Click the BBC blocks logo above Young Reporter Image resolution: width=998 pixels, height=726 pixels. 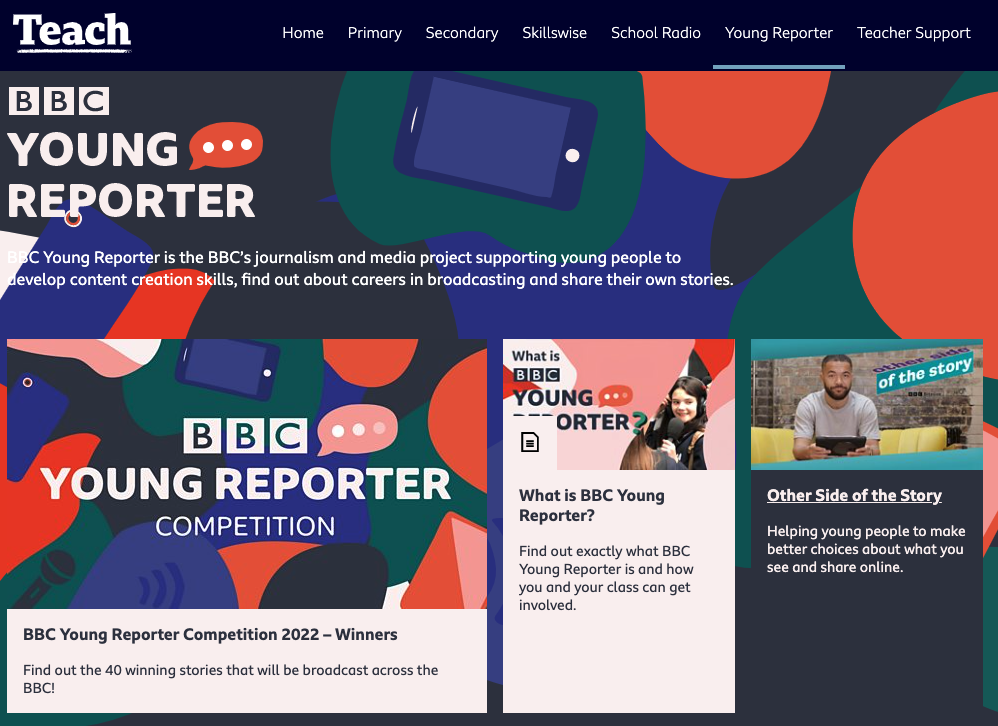pos(59,101)
